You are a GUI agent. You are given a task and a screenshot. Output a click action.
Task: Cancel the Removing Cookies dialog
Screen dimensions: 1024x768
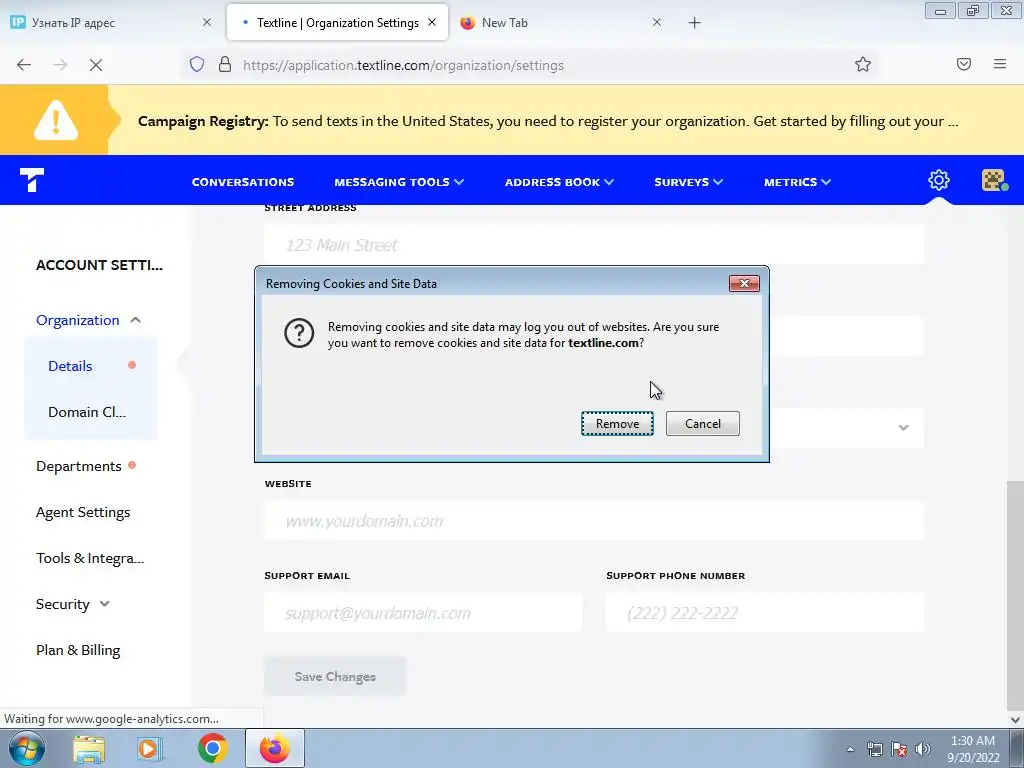tap(703, 424)
